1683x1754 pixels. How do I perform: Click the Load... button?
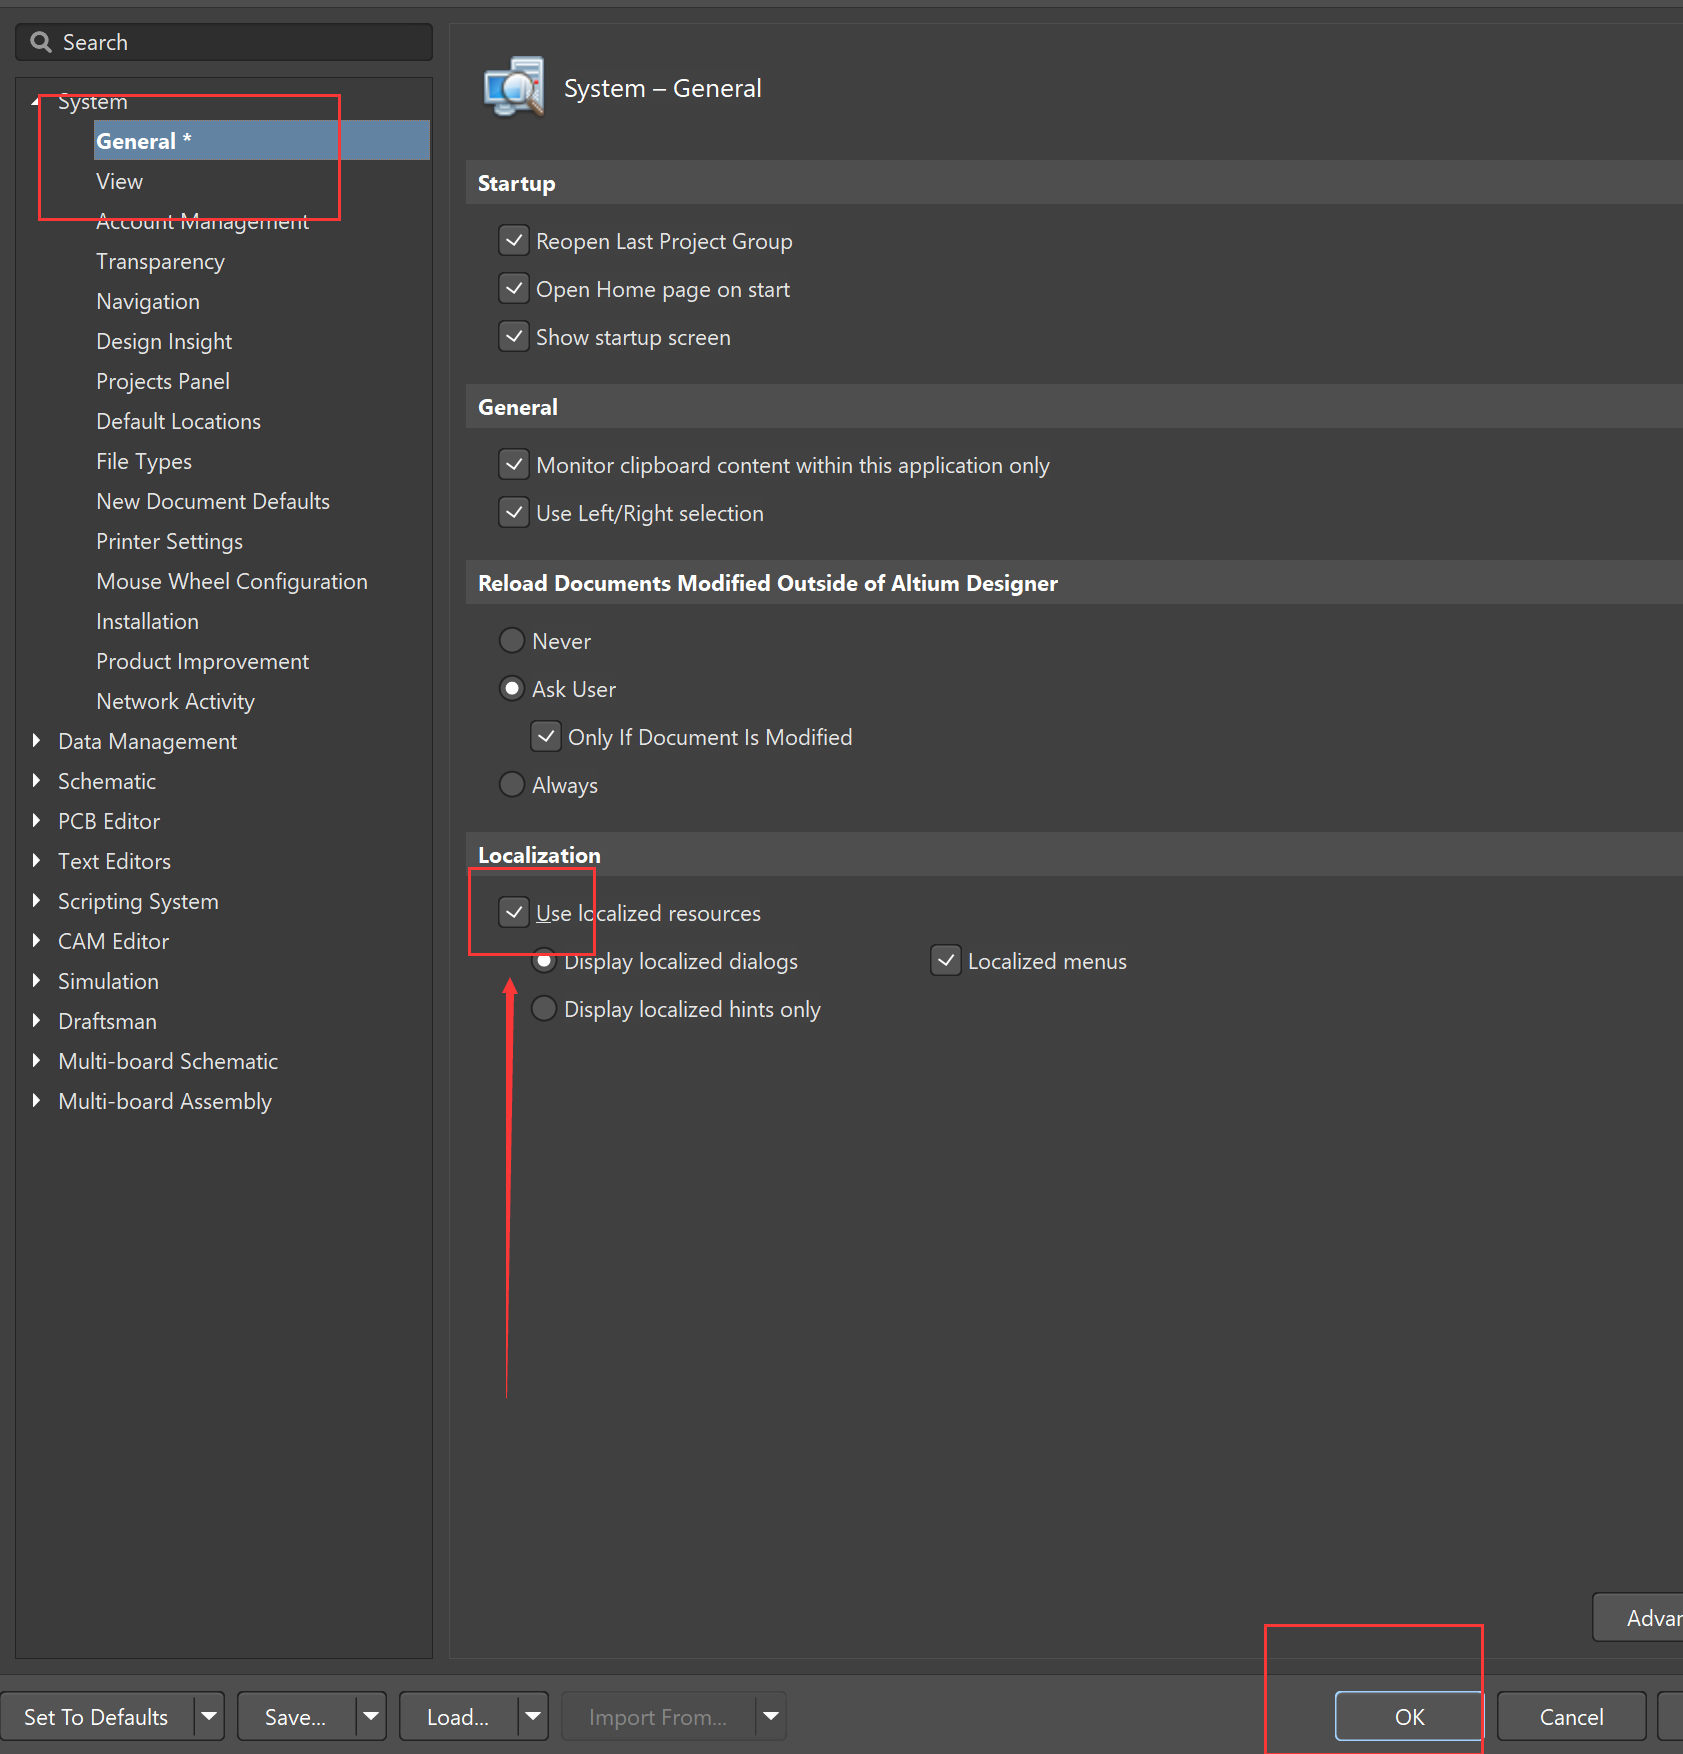[x=458, y=1717]
